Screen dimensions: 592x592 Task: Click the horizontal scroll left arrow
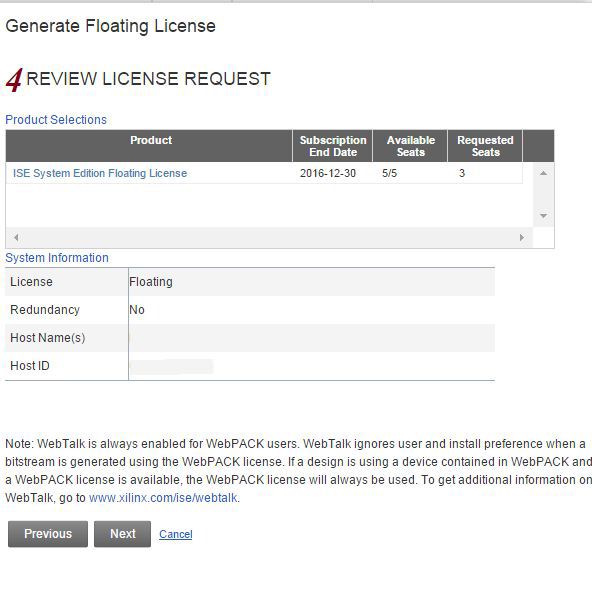point(16,237)
